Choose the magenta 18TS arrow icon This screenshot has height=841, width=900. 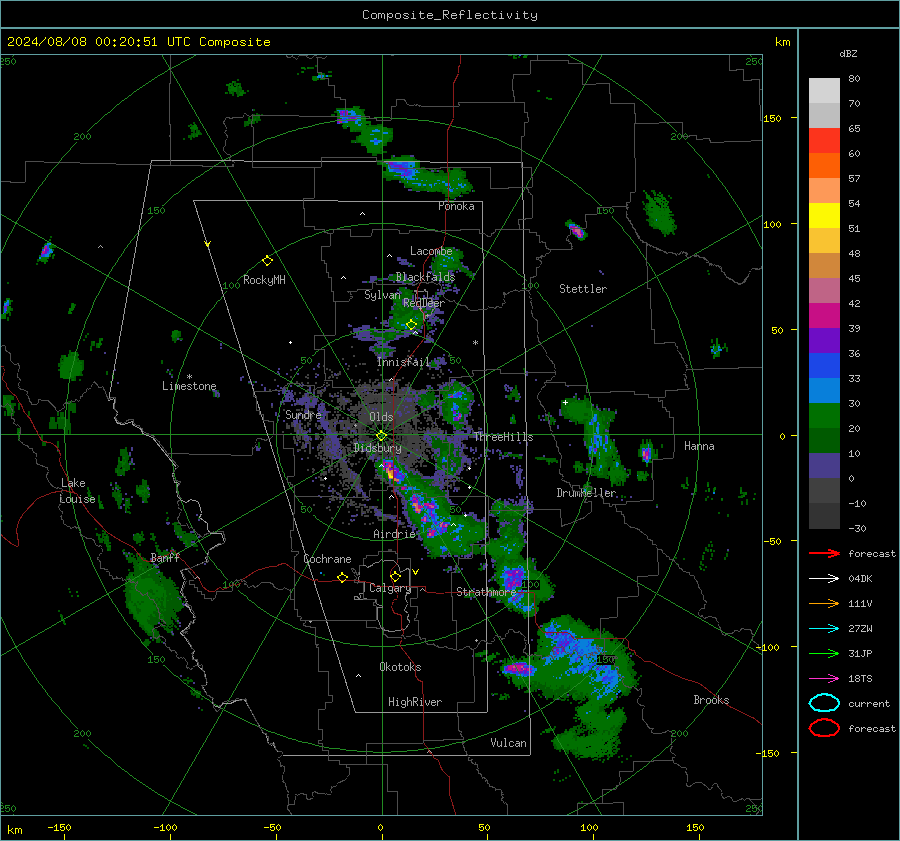[824, 679]
